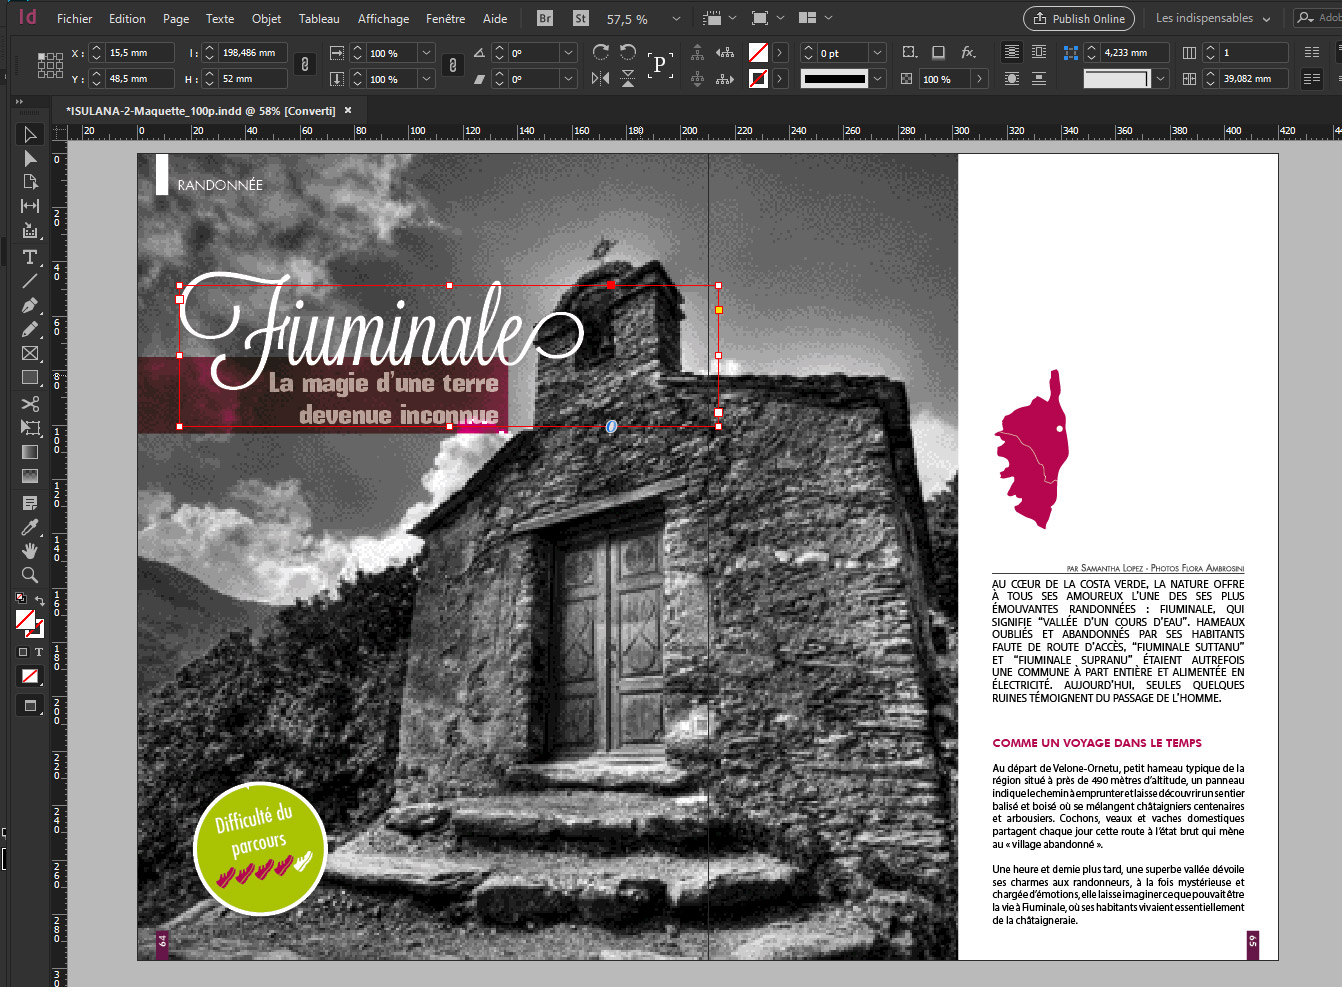The height and width of the screenshot is (987, 1342).
Task: Open Bridge via the Br icon
Action: (x=545, y=18)
